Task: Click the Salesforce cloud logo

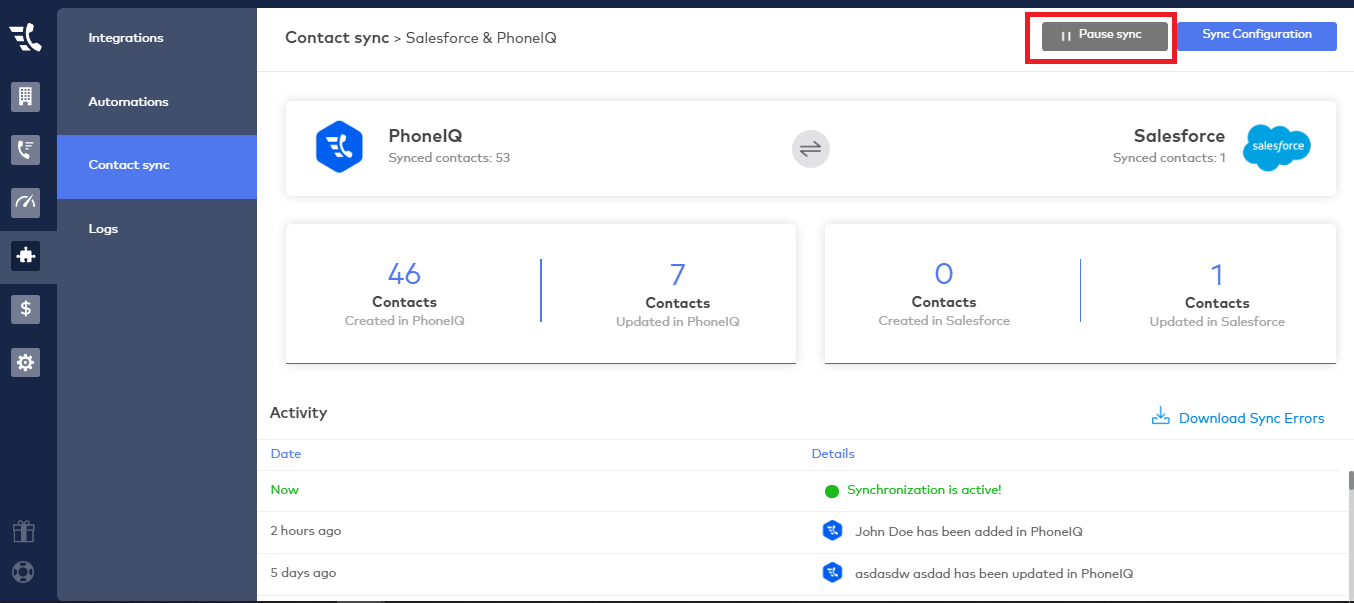Action: click(1276, 148)
